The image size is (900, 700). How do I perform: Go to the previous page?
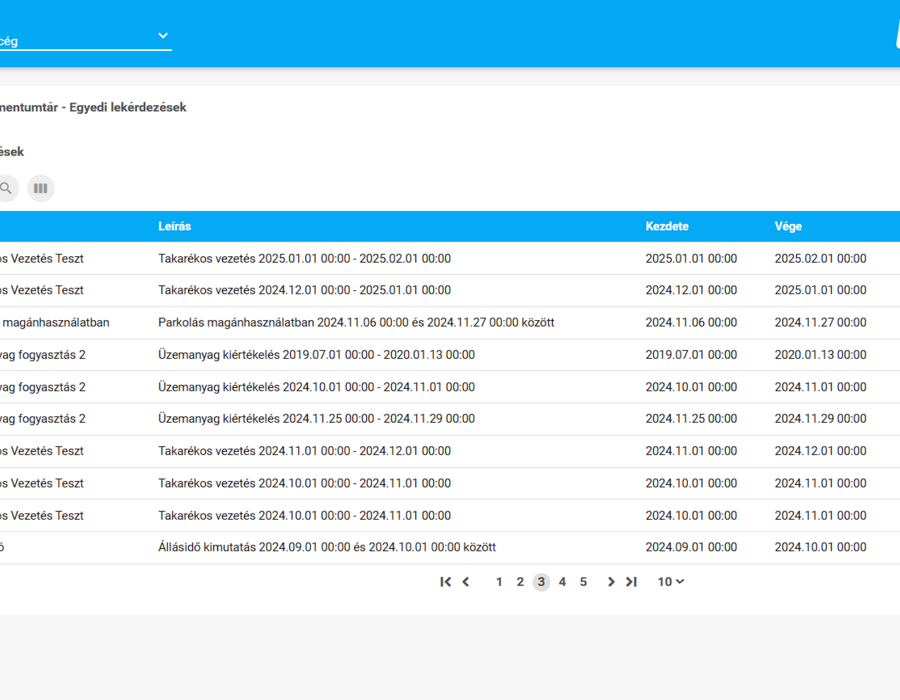[466, 582]
